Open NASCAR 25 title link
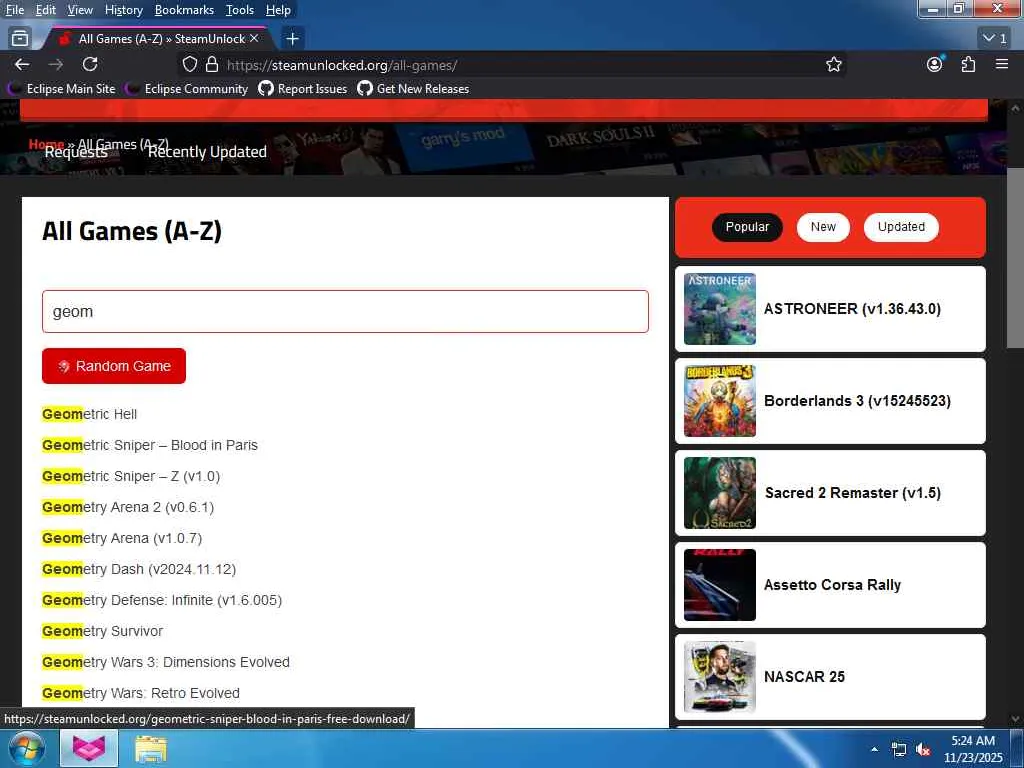This screenshot has height=768, width=1024. click(805, 677)
